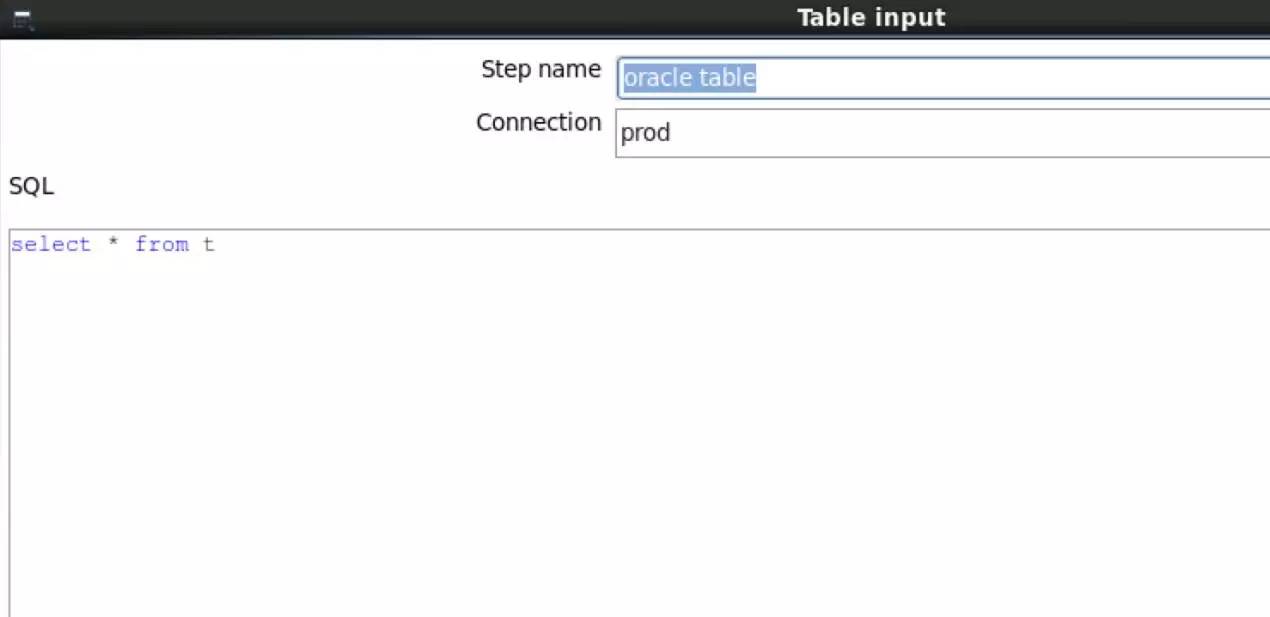Click the "select" keyword in SQL editor
This screenshot has width=1270, height=617.
click(x=51, y=244)
